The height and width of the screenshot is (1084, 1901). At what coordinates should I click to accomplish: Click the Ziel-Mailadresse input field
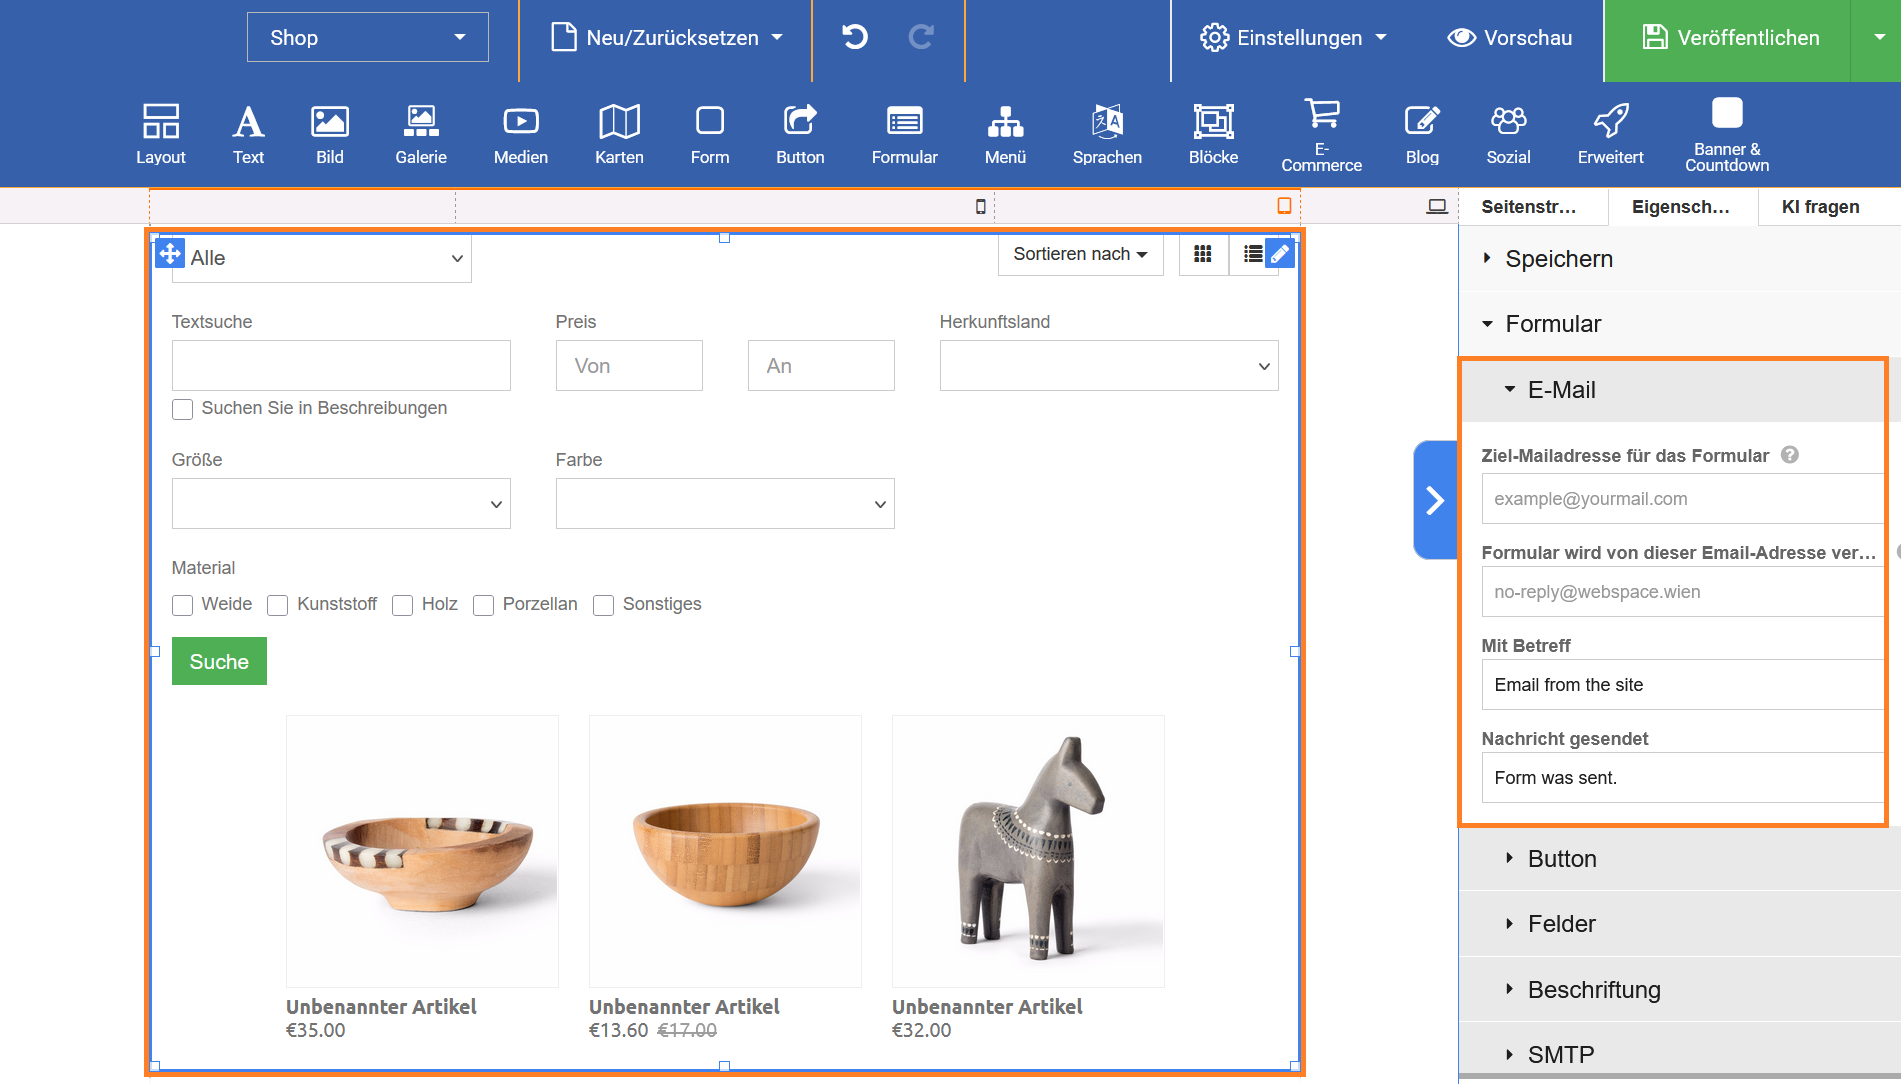coord(1682,499)
